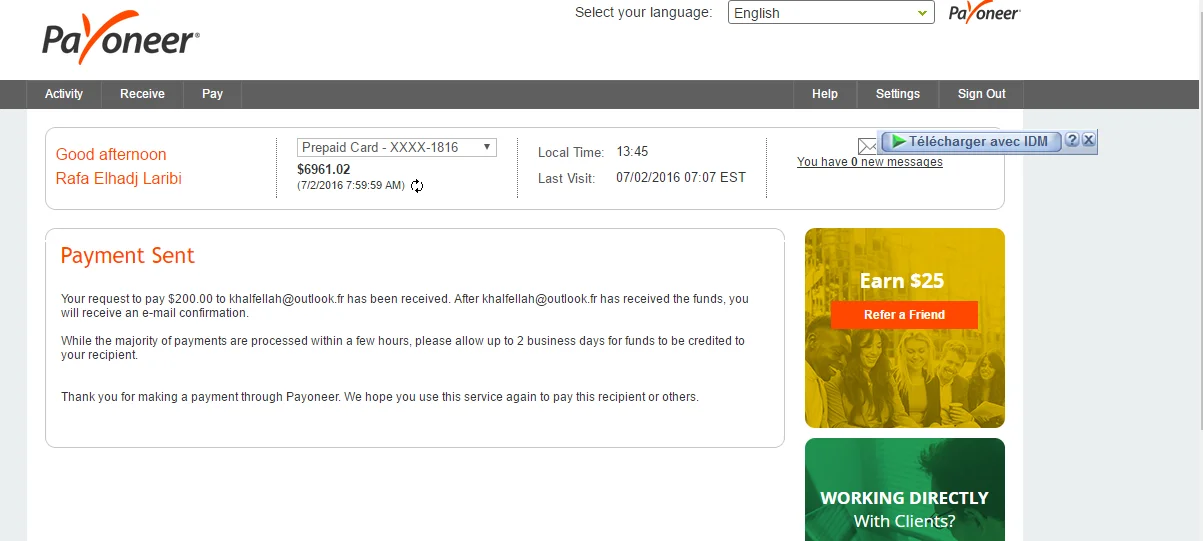Click the refresh balance icon
Screen dimensions: 1203x541
[x=417, y=186]
